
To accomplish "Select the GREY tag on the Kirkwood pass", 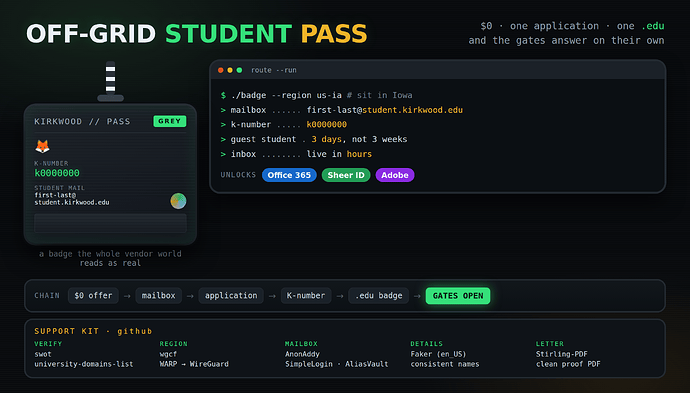I will 169,121.
